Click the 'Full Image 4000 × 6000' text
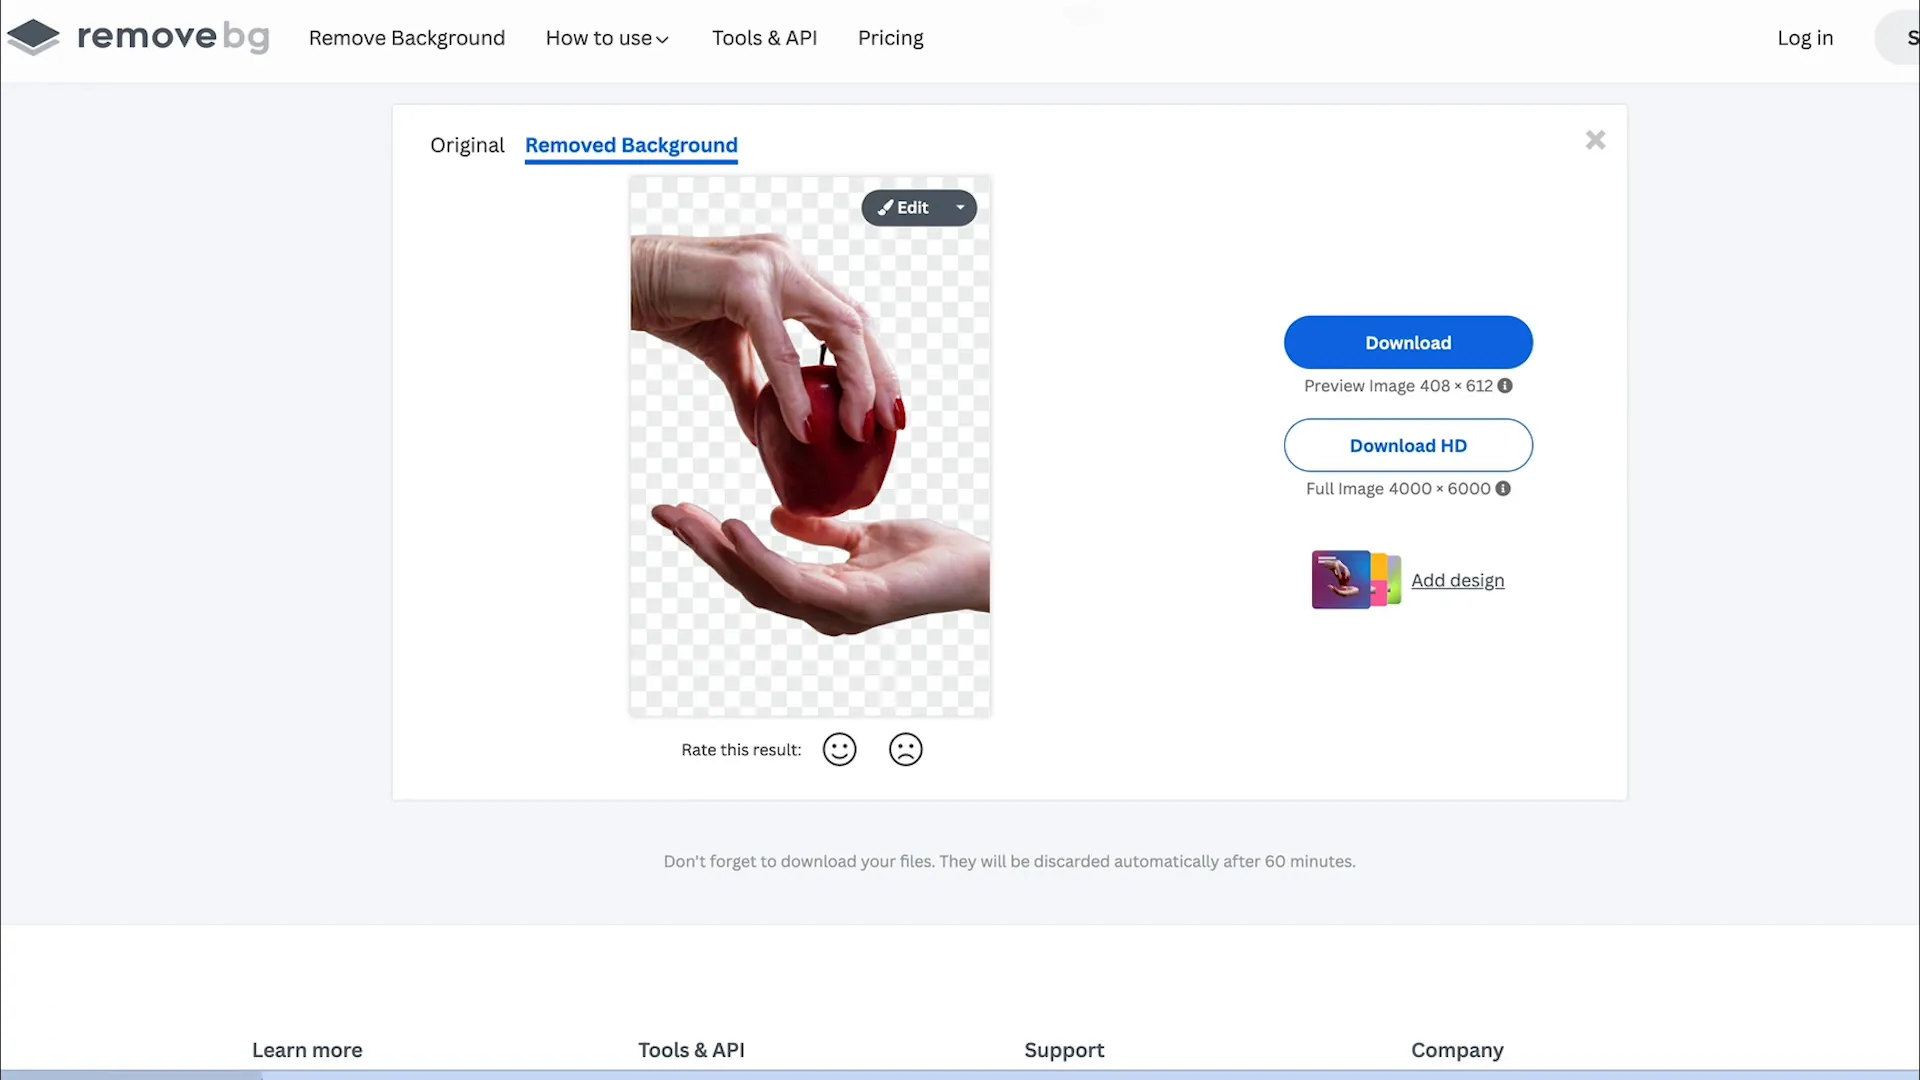This screenshot has width=1920, height=1080. point(1398,489)
